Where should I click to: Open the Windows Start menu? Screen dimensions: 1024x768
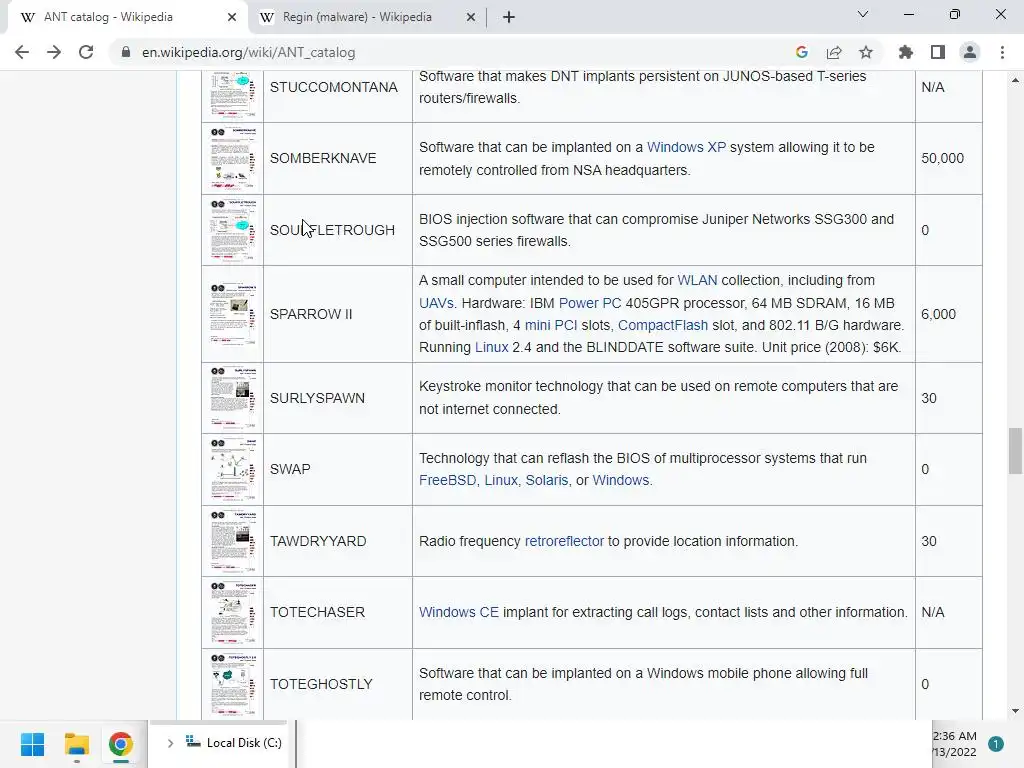pos(32,744)
